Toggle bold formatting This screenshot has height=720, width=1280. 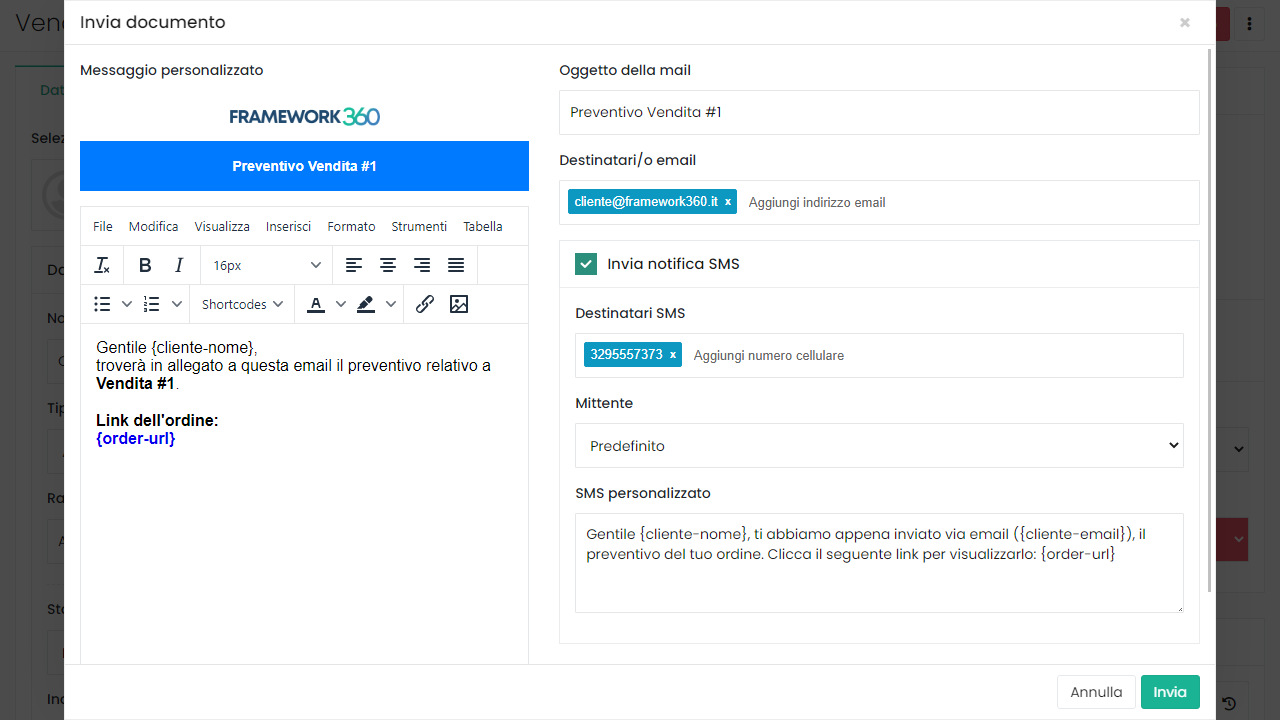click(145, 265)
